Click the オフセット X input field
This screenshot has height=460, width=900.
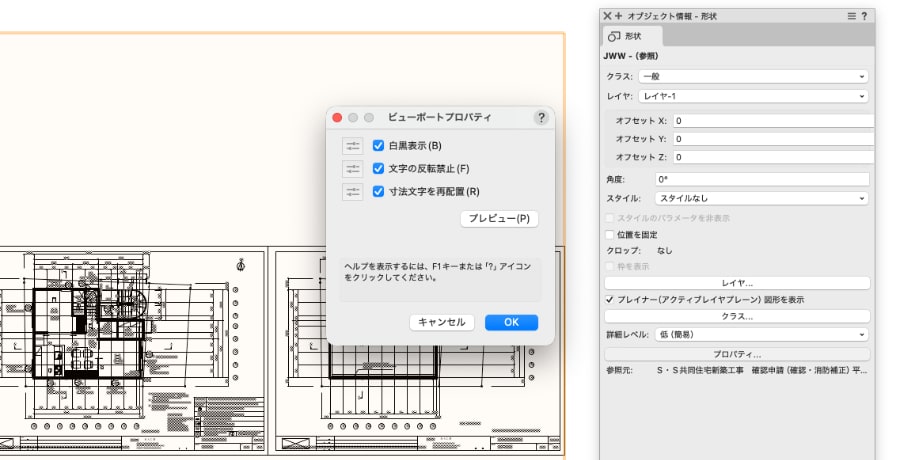coord(773,121)
